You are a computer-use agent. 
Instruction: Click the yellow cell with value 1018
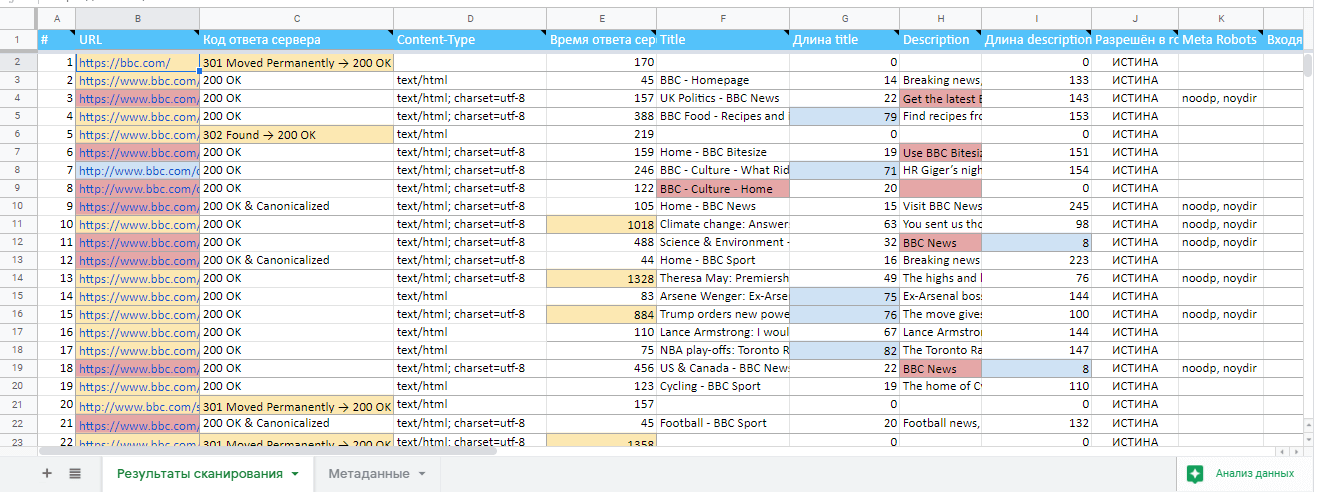(601, 224)
